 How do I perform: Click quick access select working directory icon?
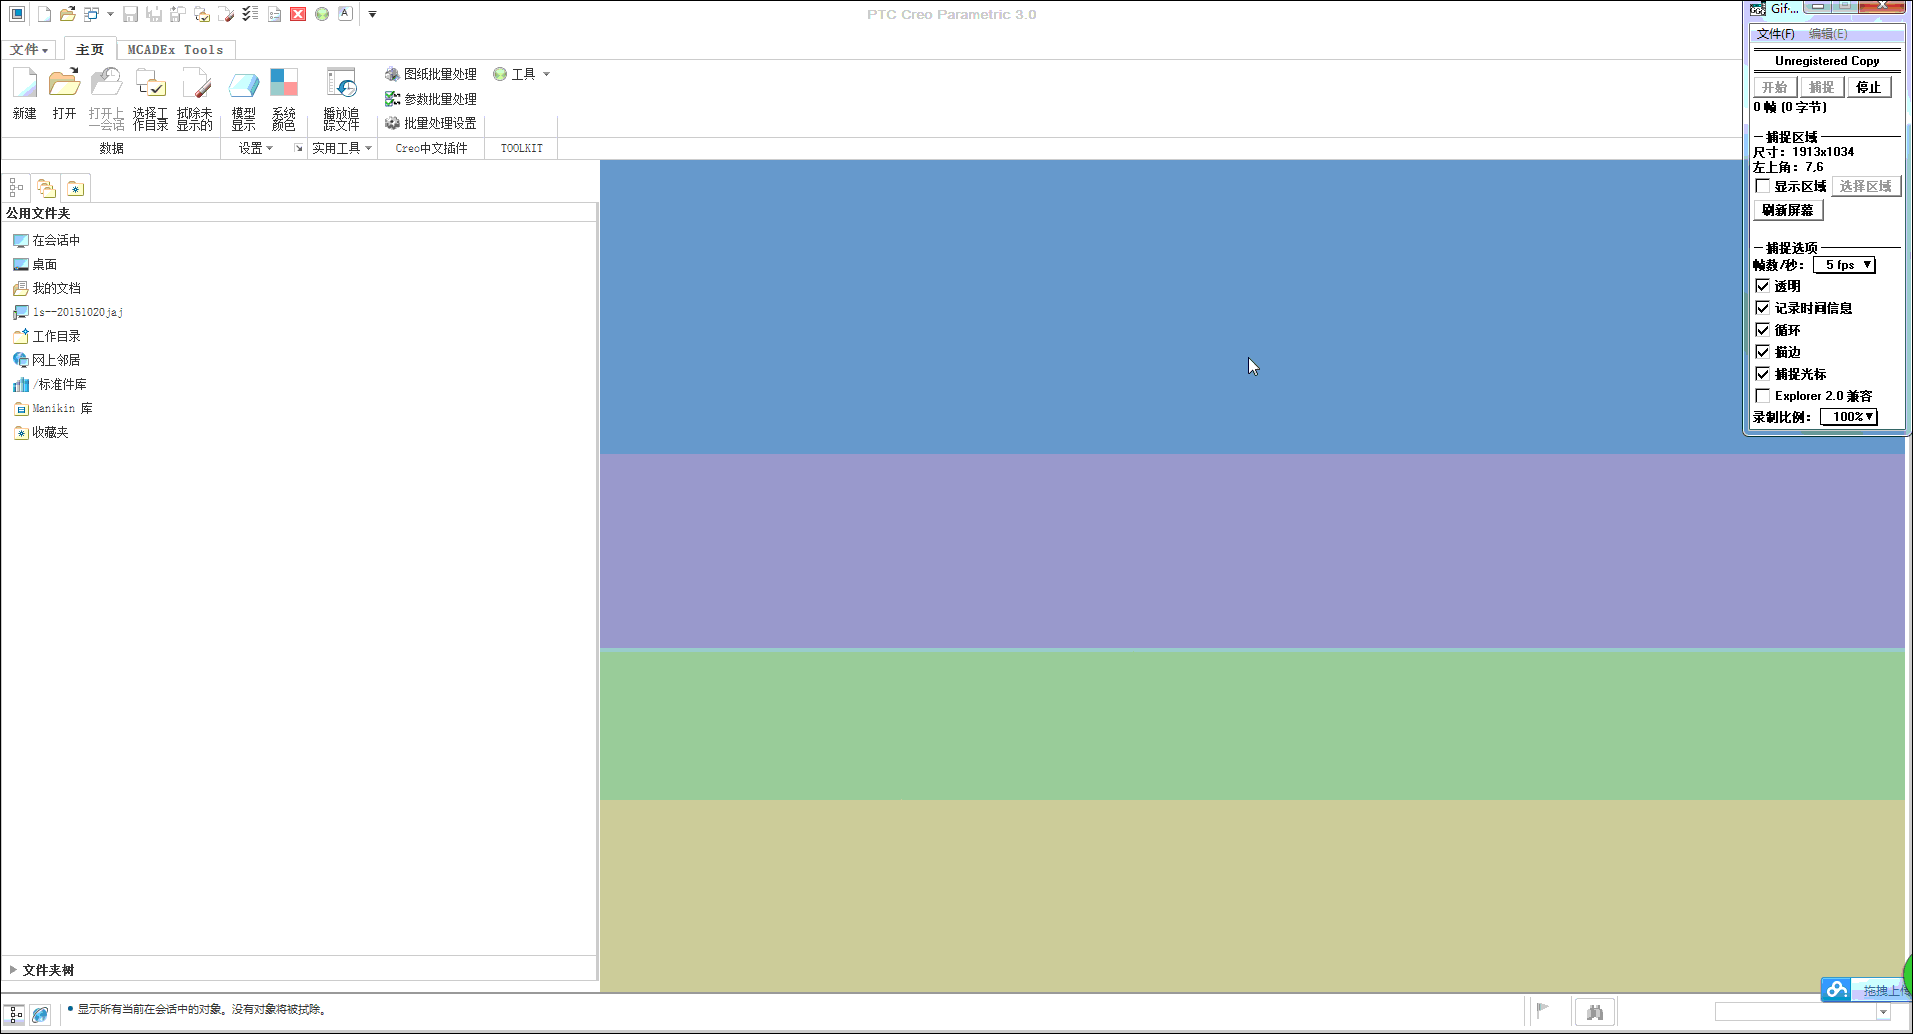tap(202, 14)
